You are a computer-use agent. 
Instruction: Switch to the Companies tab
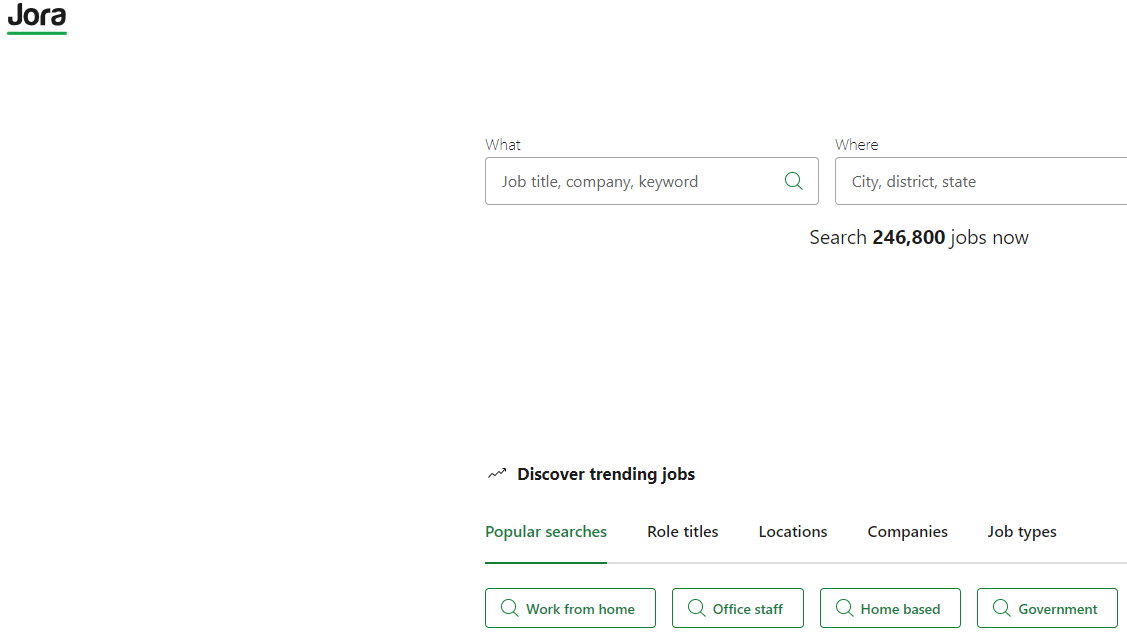908,532
